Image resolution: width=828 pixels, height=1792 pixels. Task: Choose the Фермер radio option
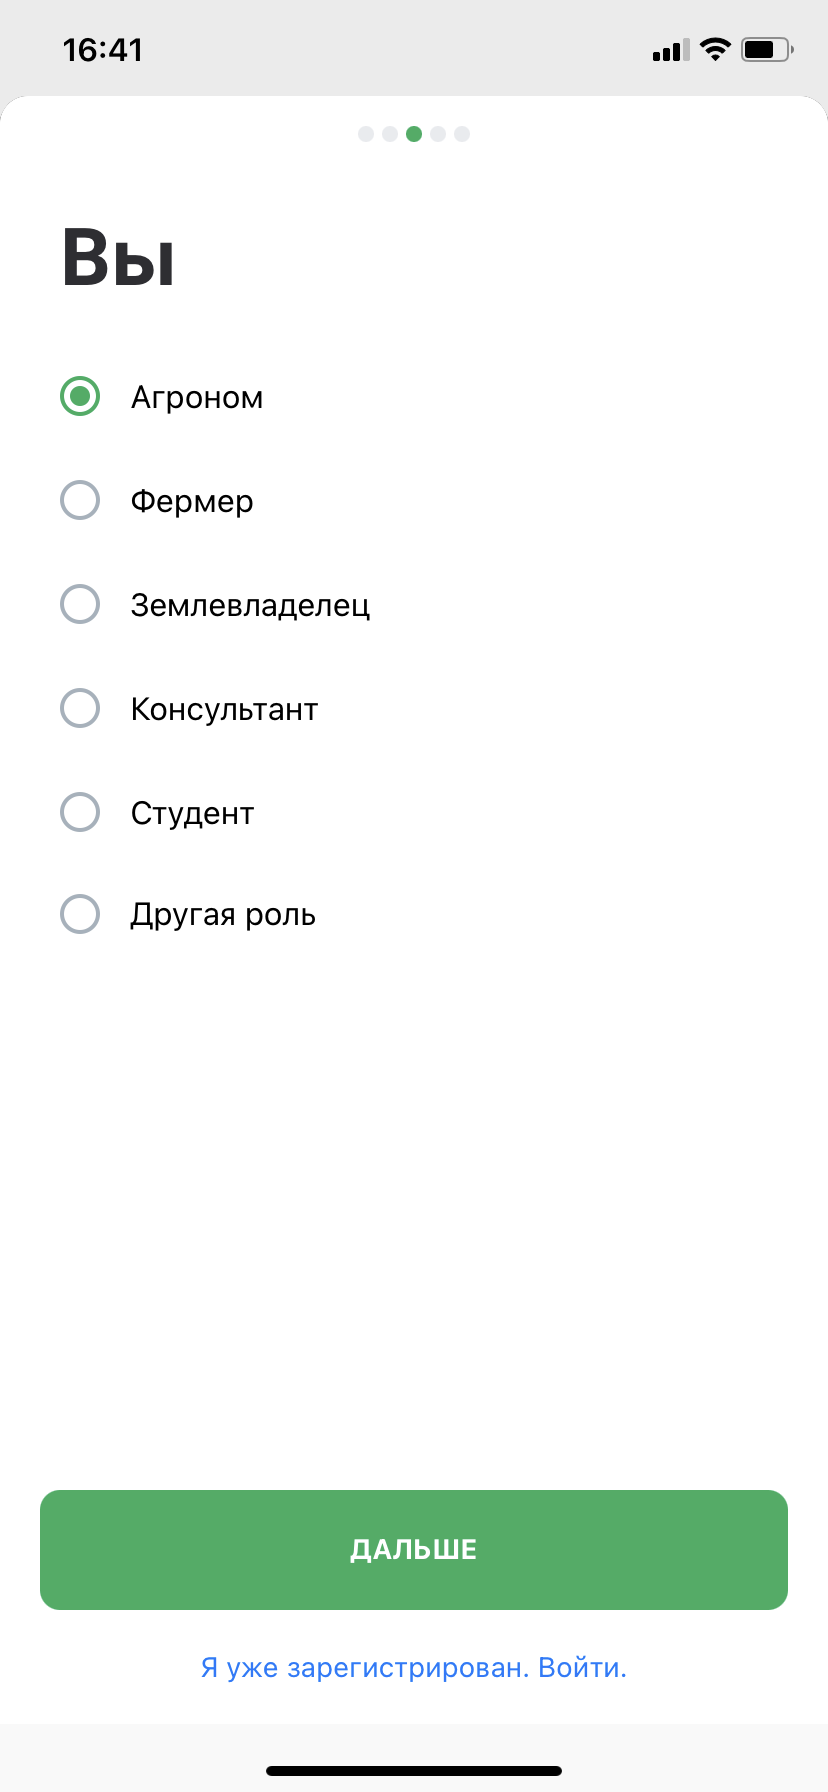tap(80, 500)
